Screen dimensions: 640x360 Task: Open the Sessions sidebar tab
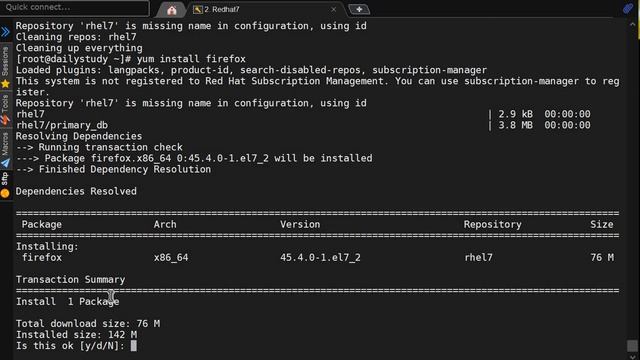5,61
